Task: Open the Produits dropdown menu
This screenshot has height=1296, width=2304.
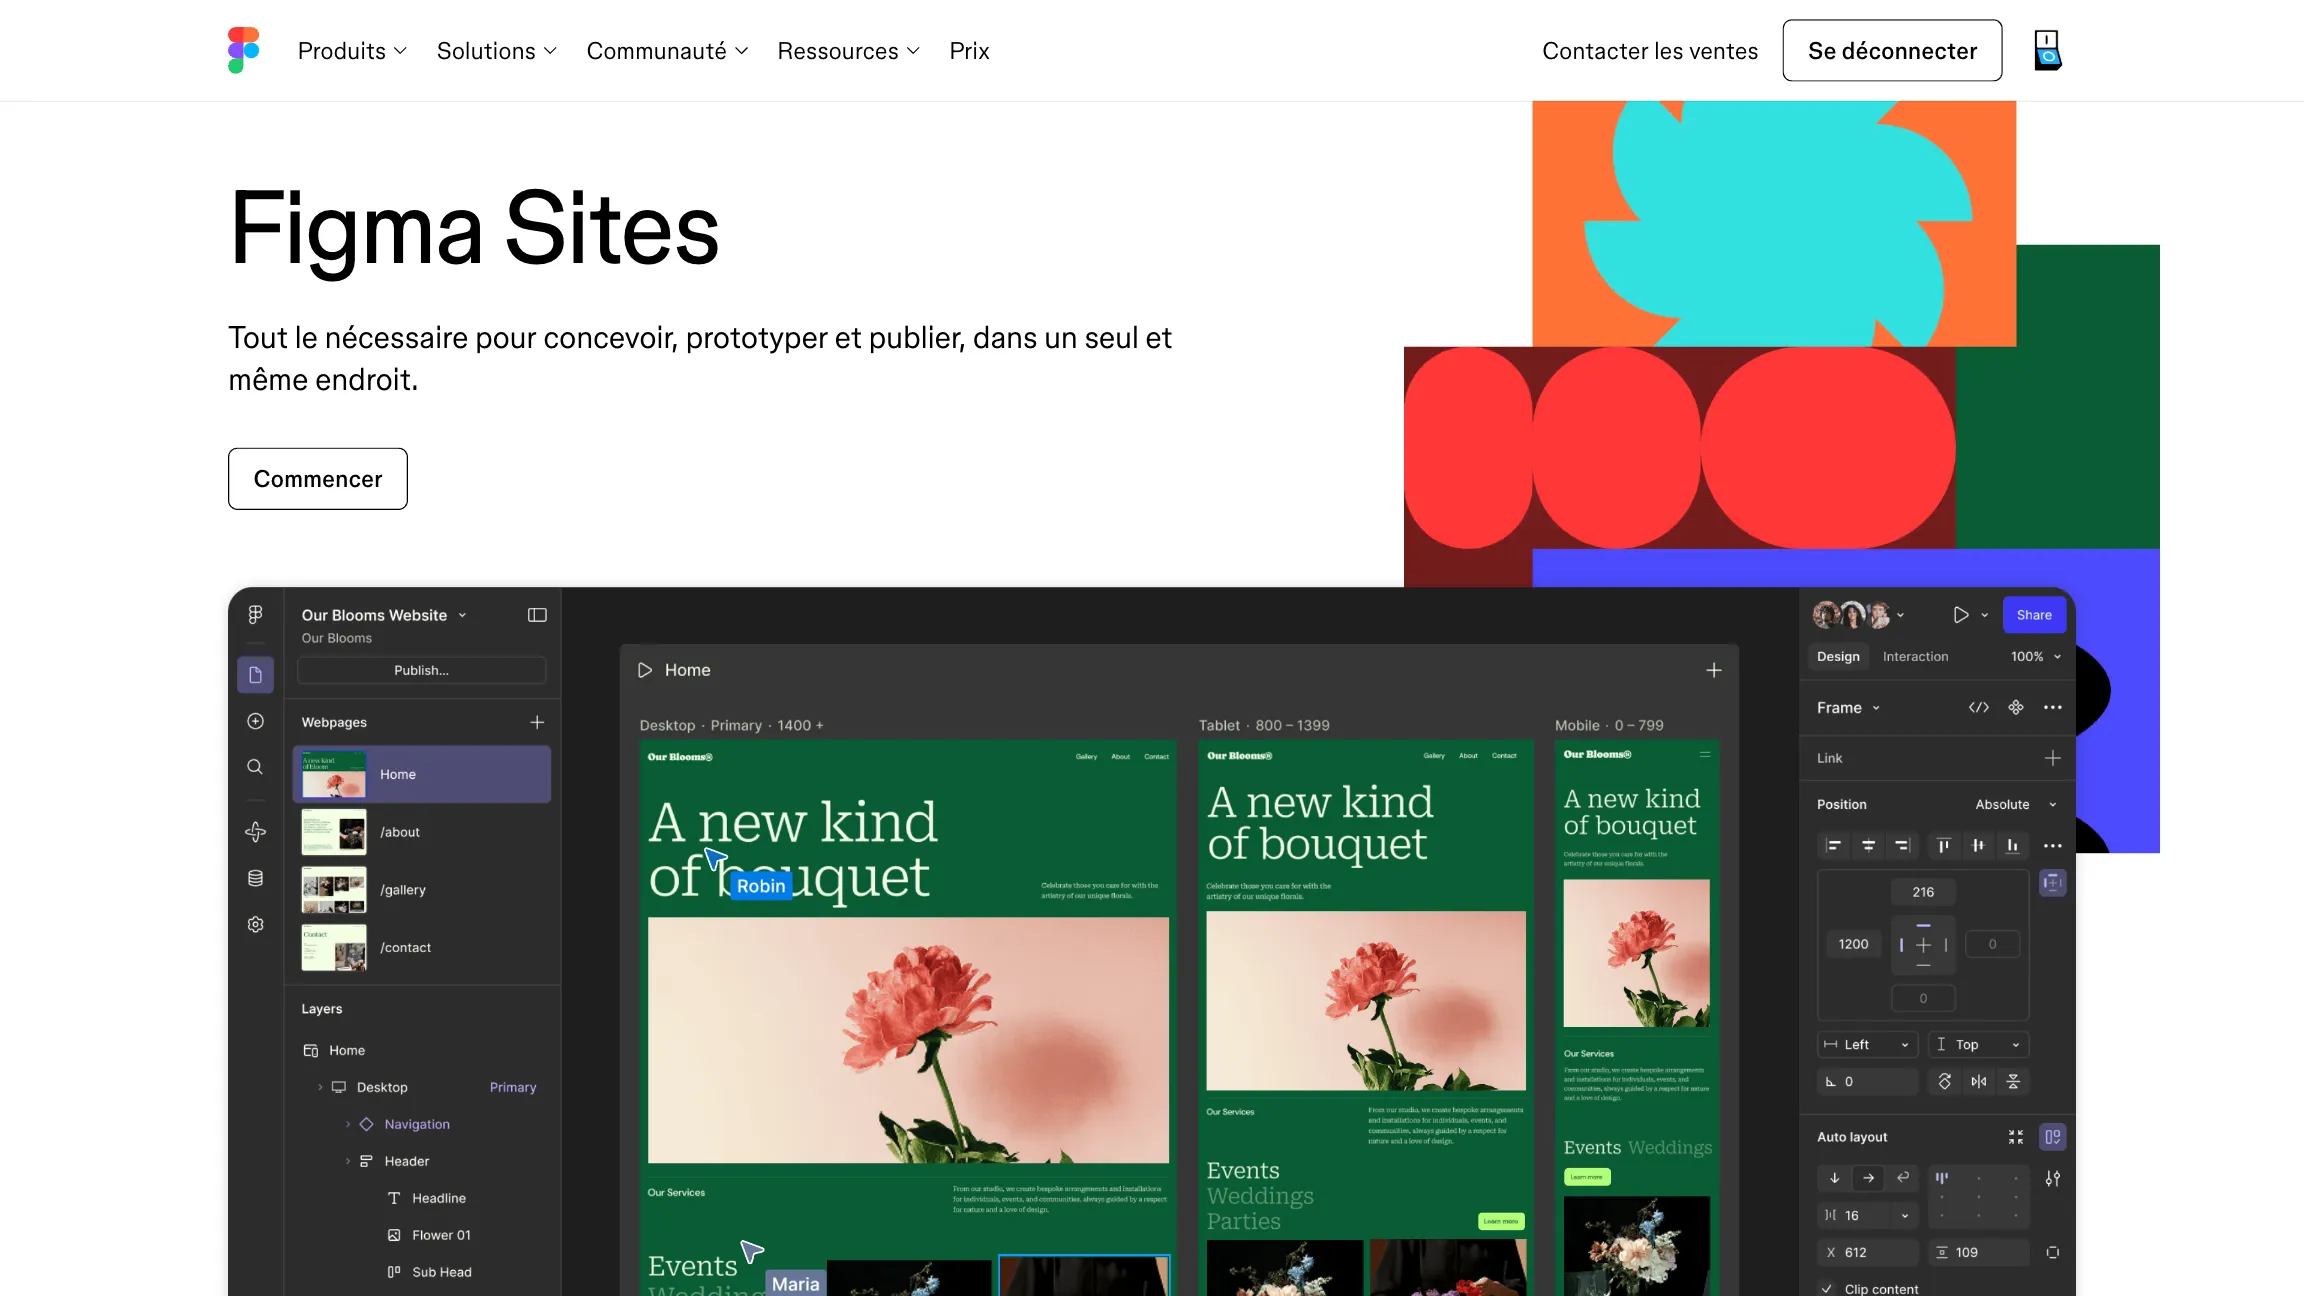Action: tap(352, 51)
